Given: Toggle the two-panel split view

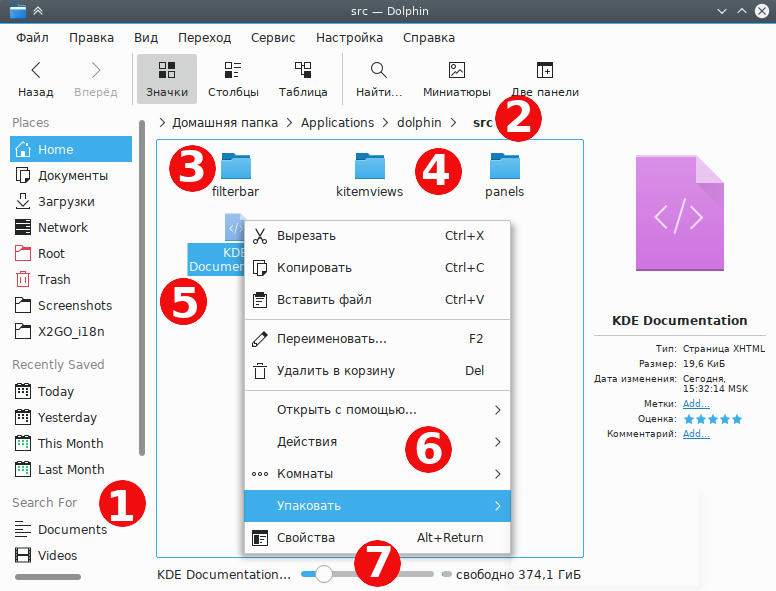Looking at the screenshot, I should coord(544,79).
